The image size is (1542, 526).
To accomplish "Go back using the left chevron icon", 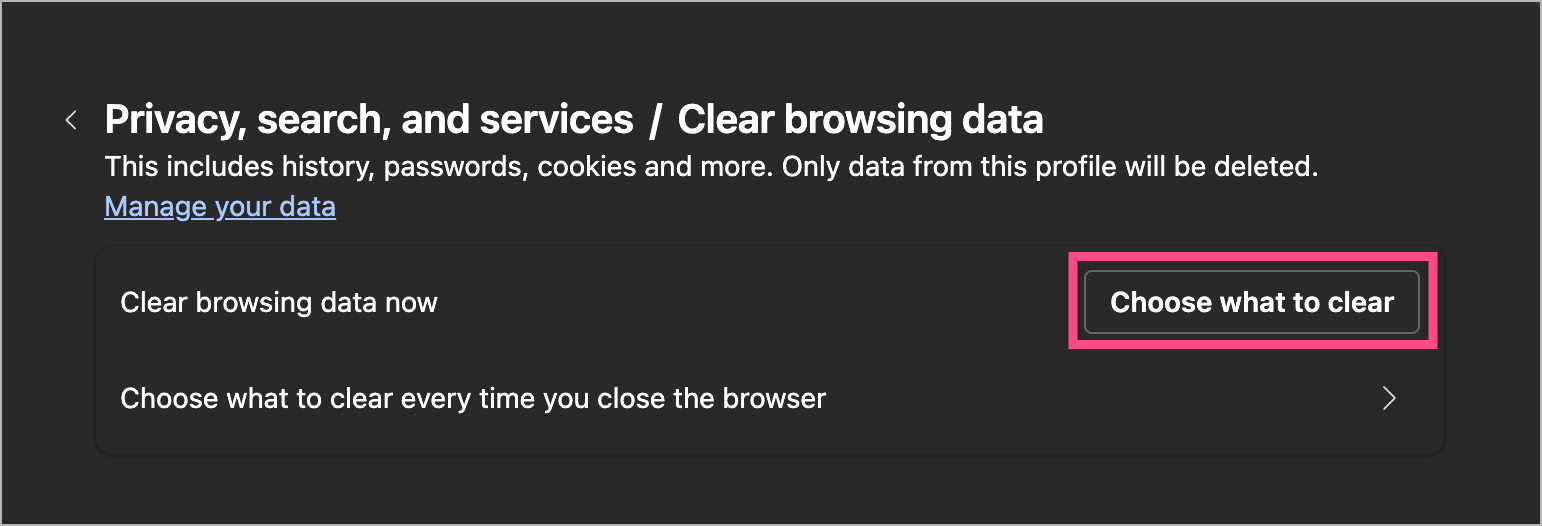I will click(71, 120).
